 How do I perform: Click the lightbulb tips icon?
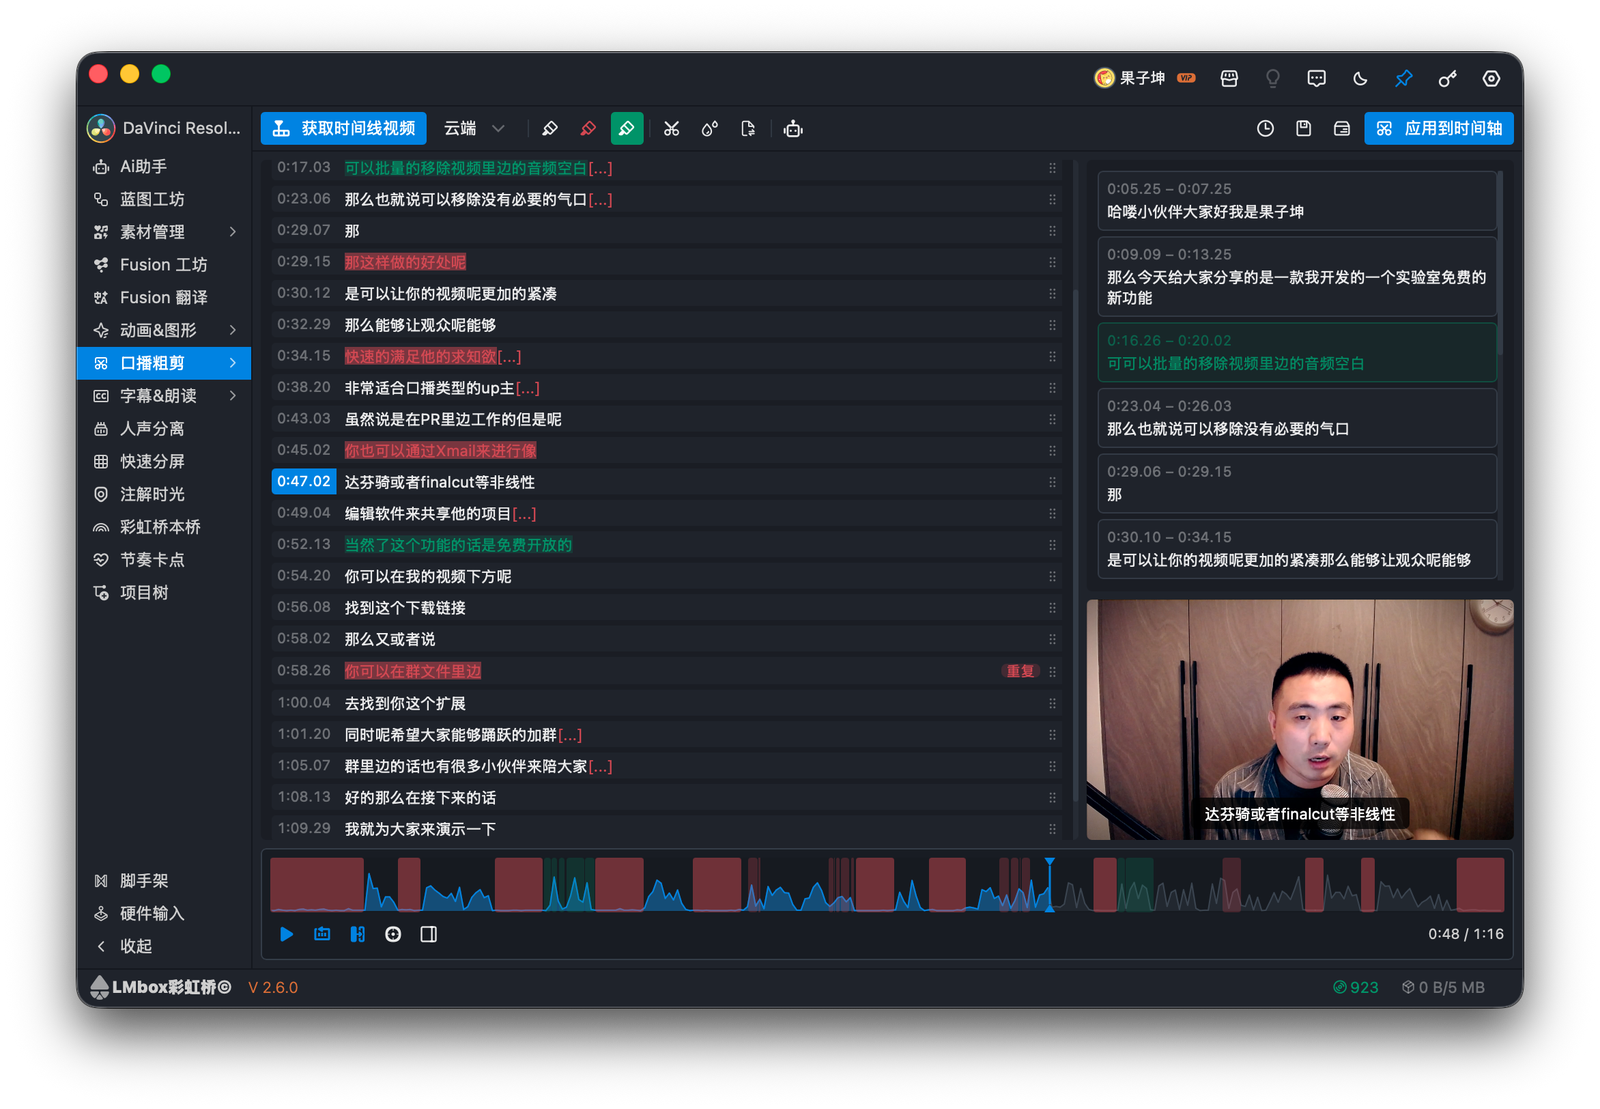[1273, 78]
